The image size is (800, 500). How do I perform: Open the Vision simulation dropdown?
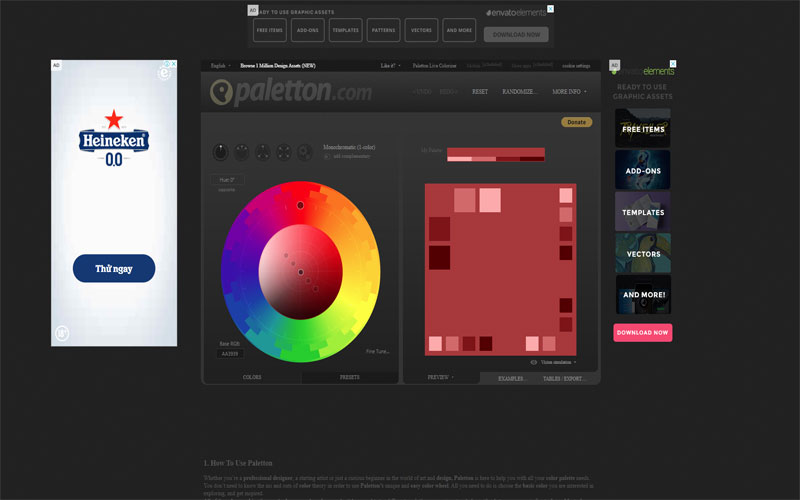pyautogui.click(x=558, y=362)
